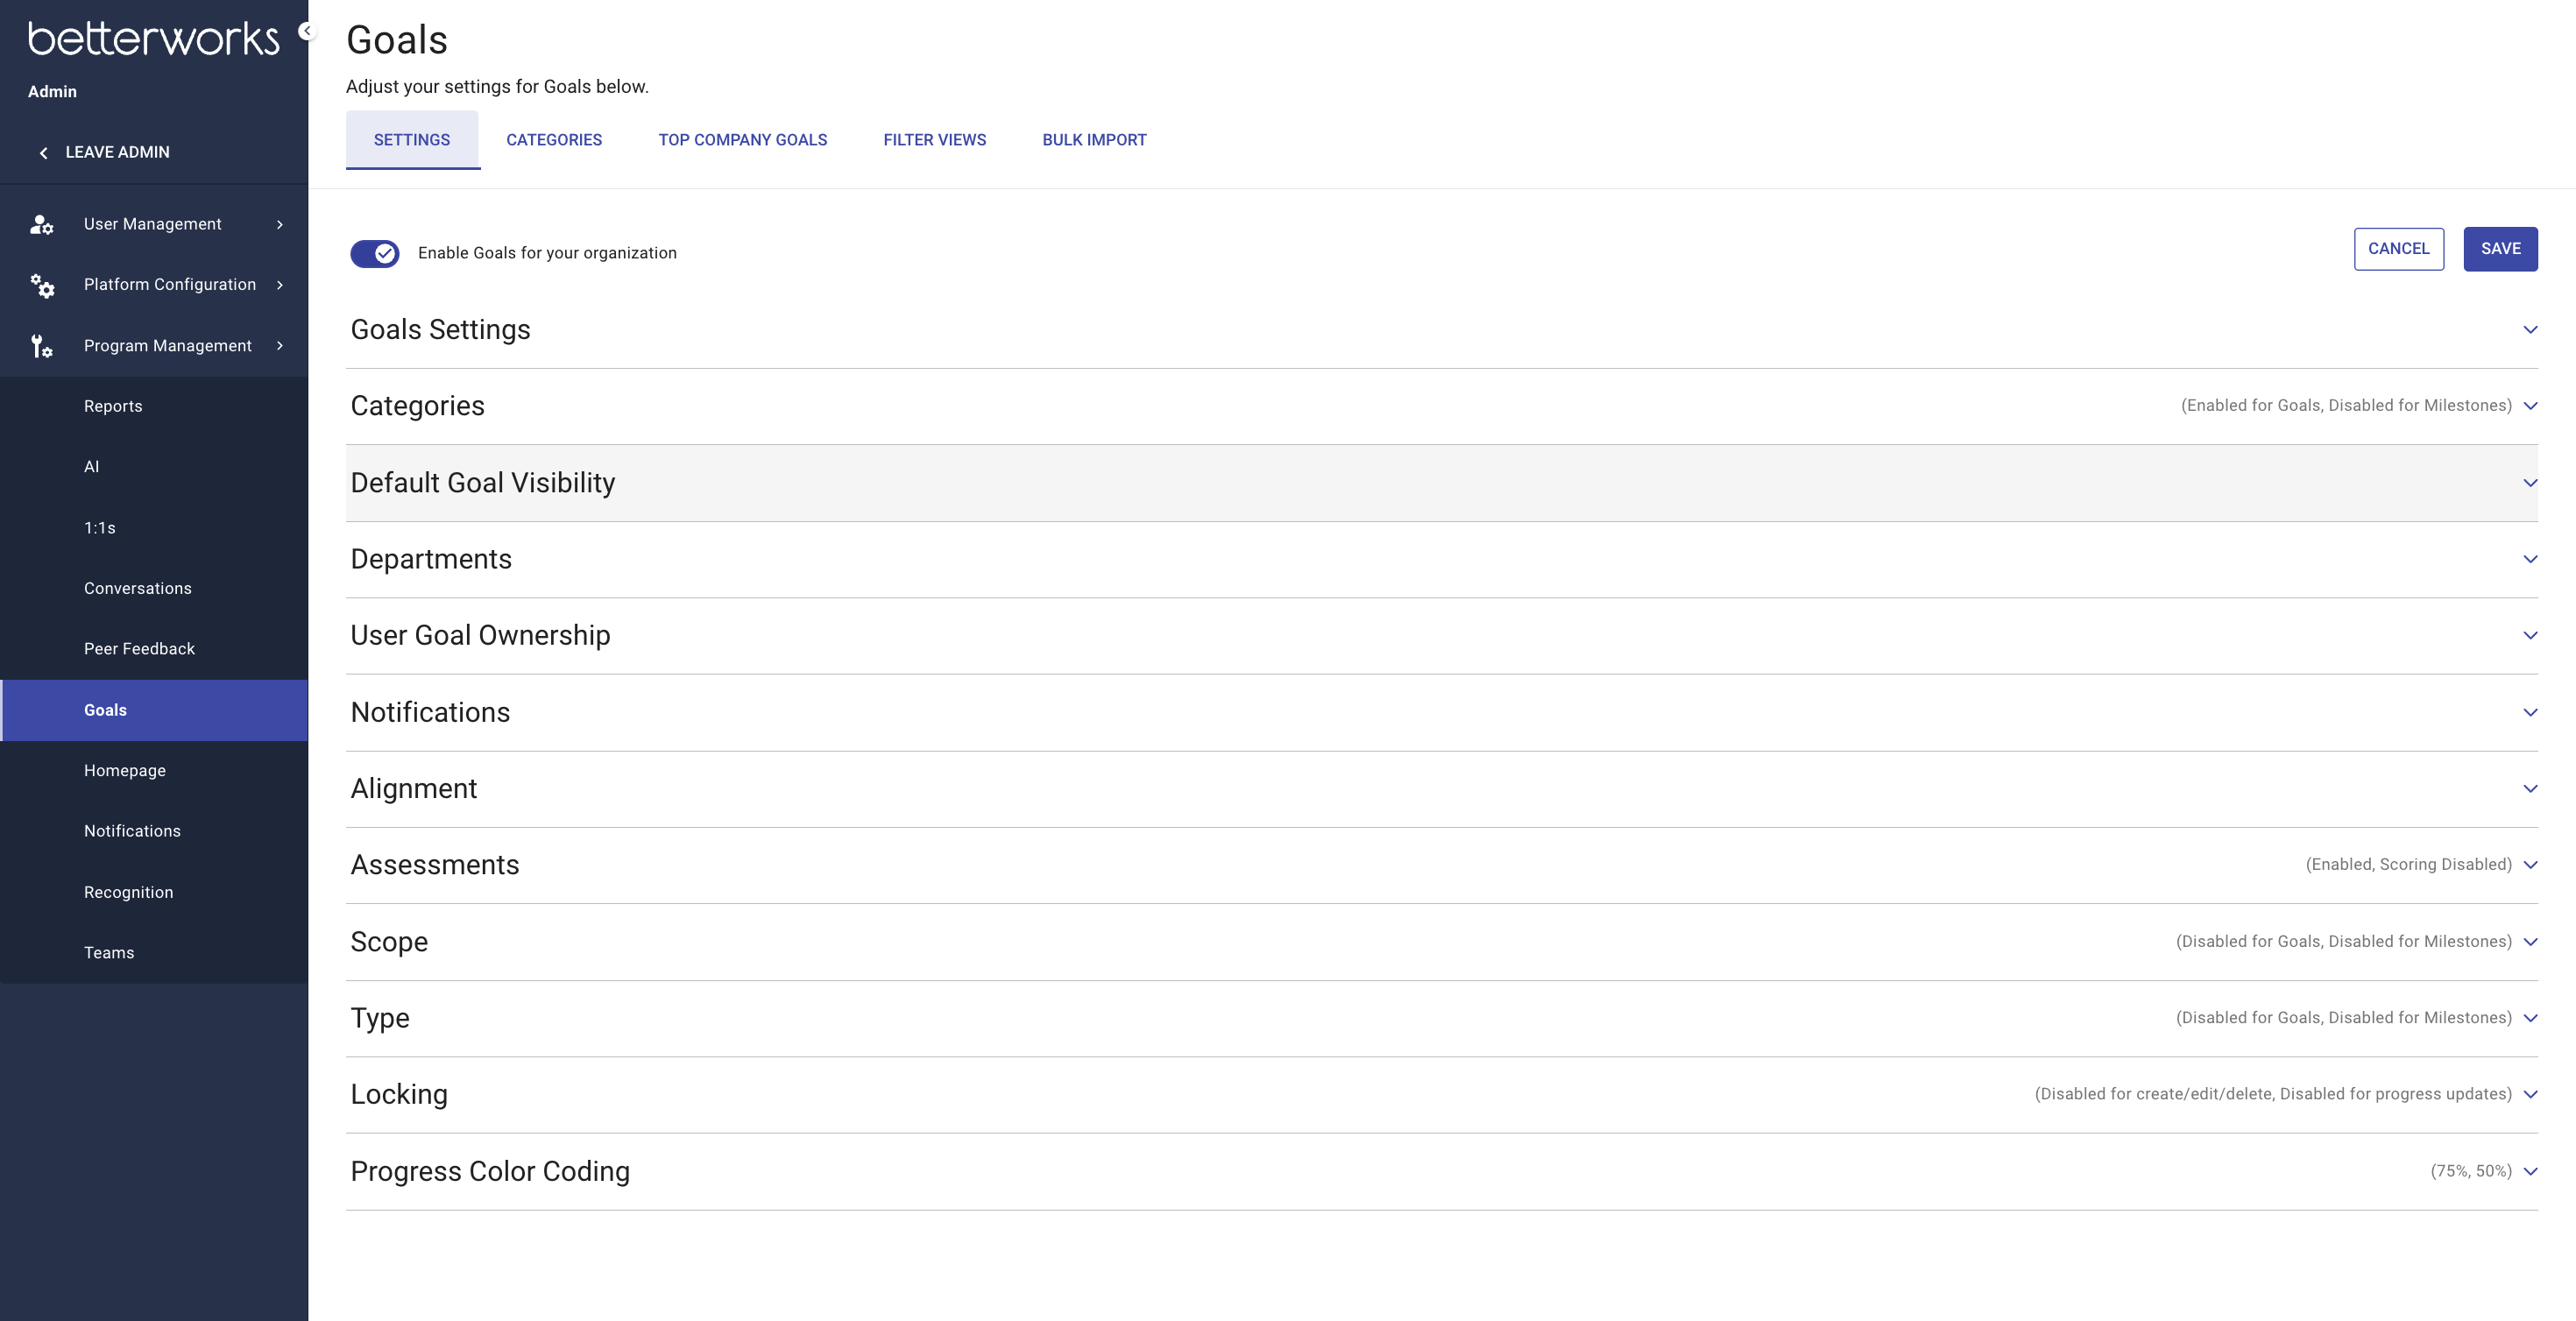Image resolution: width=2576 pixels, height=1321 pixels.
Task: Click the back arrow next to Leave Admin
Action: (43, 153)
